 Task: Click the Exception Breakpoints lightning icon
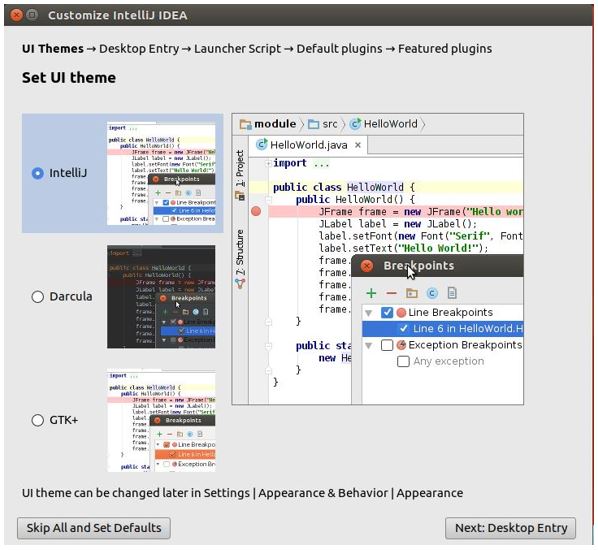click(x=401, y=345)
